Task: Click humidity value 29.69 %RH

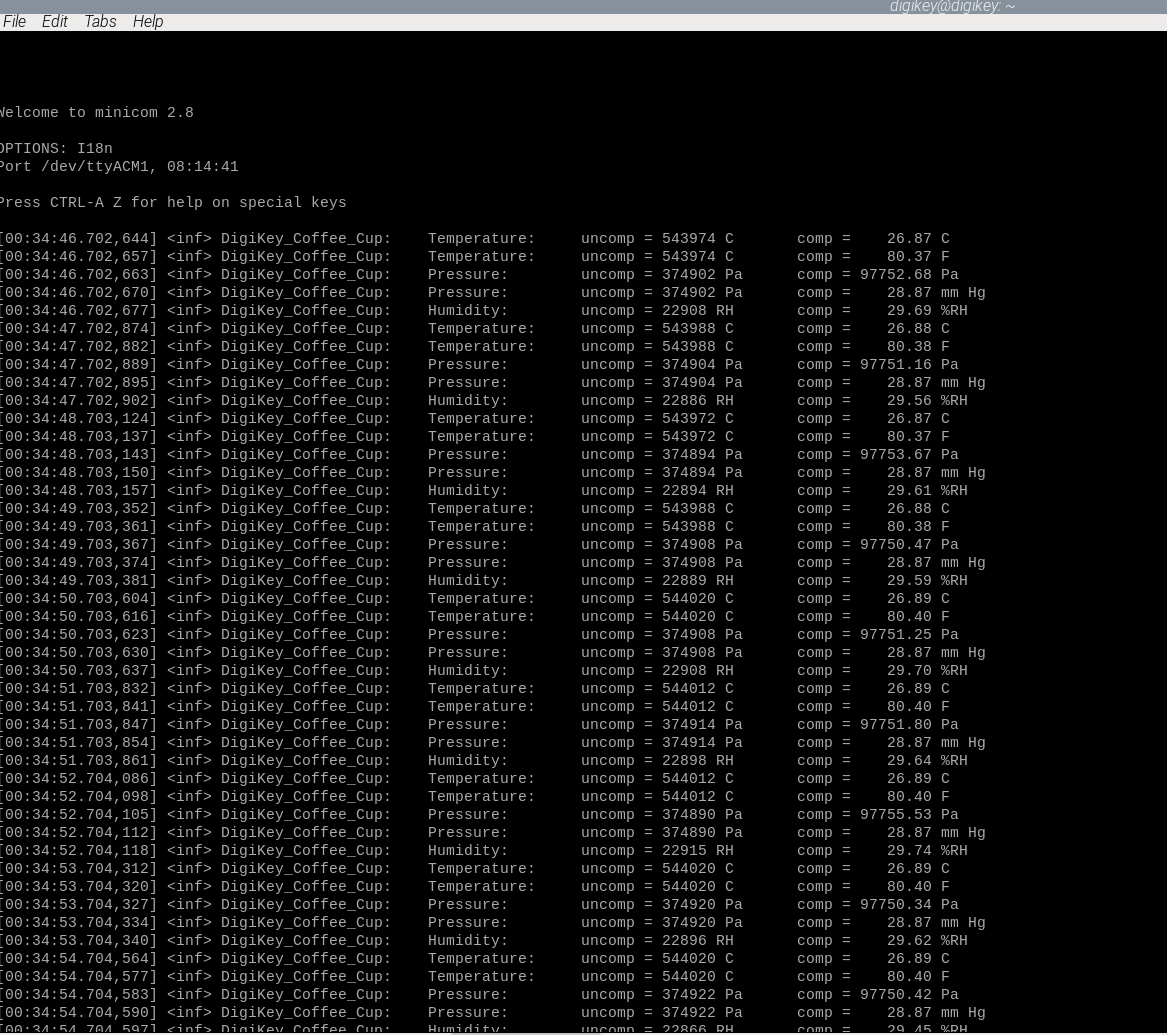Action: [x=927, y=310]
